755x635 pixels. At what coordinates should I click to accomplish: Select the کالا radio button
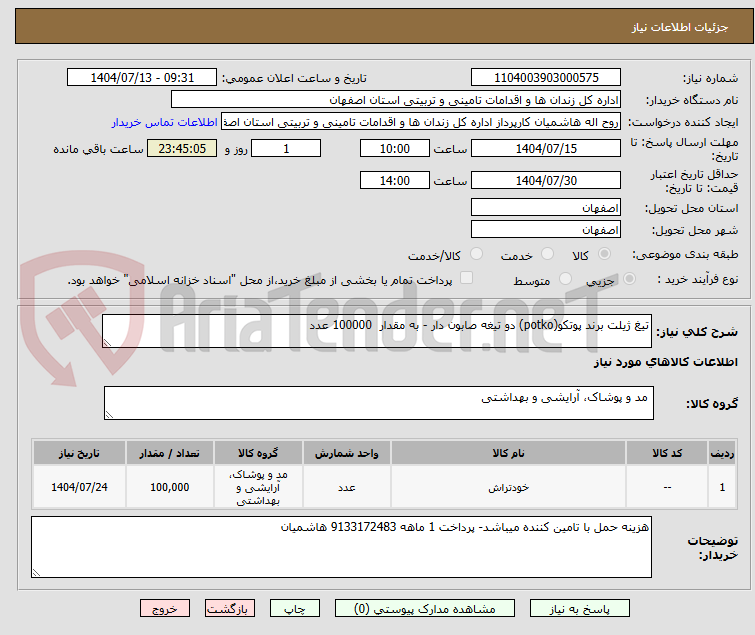[x=604, y=254]
